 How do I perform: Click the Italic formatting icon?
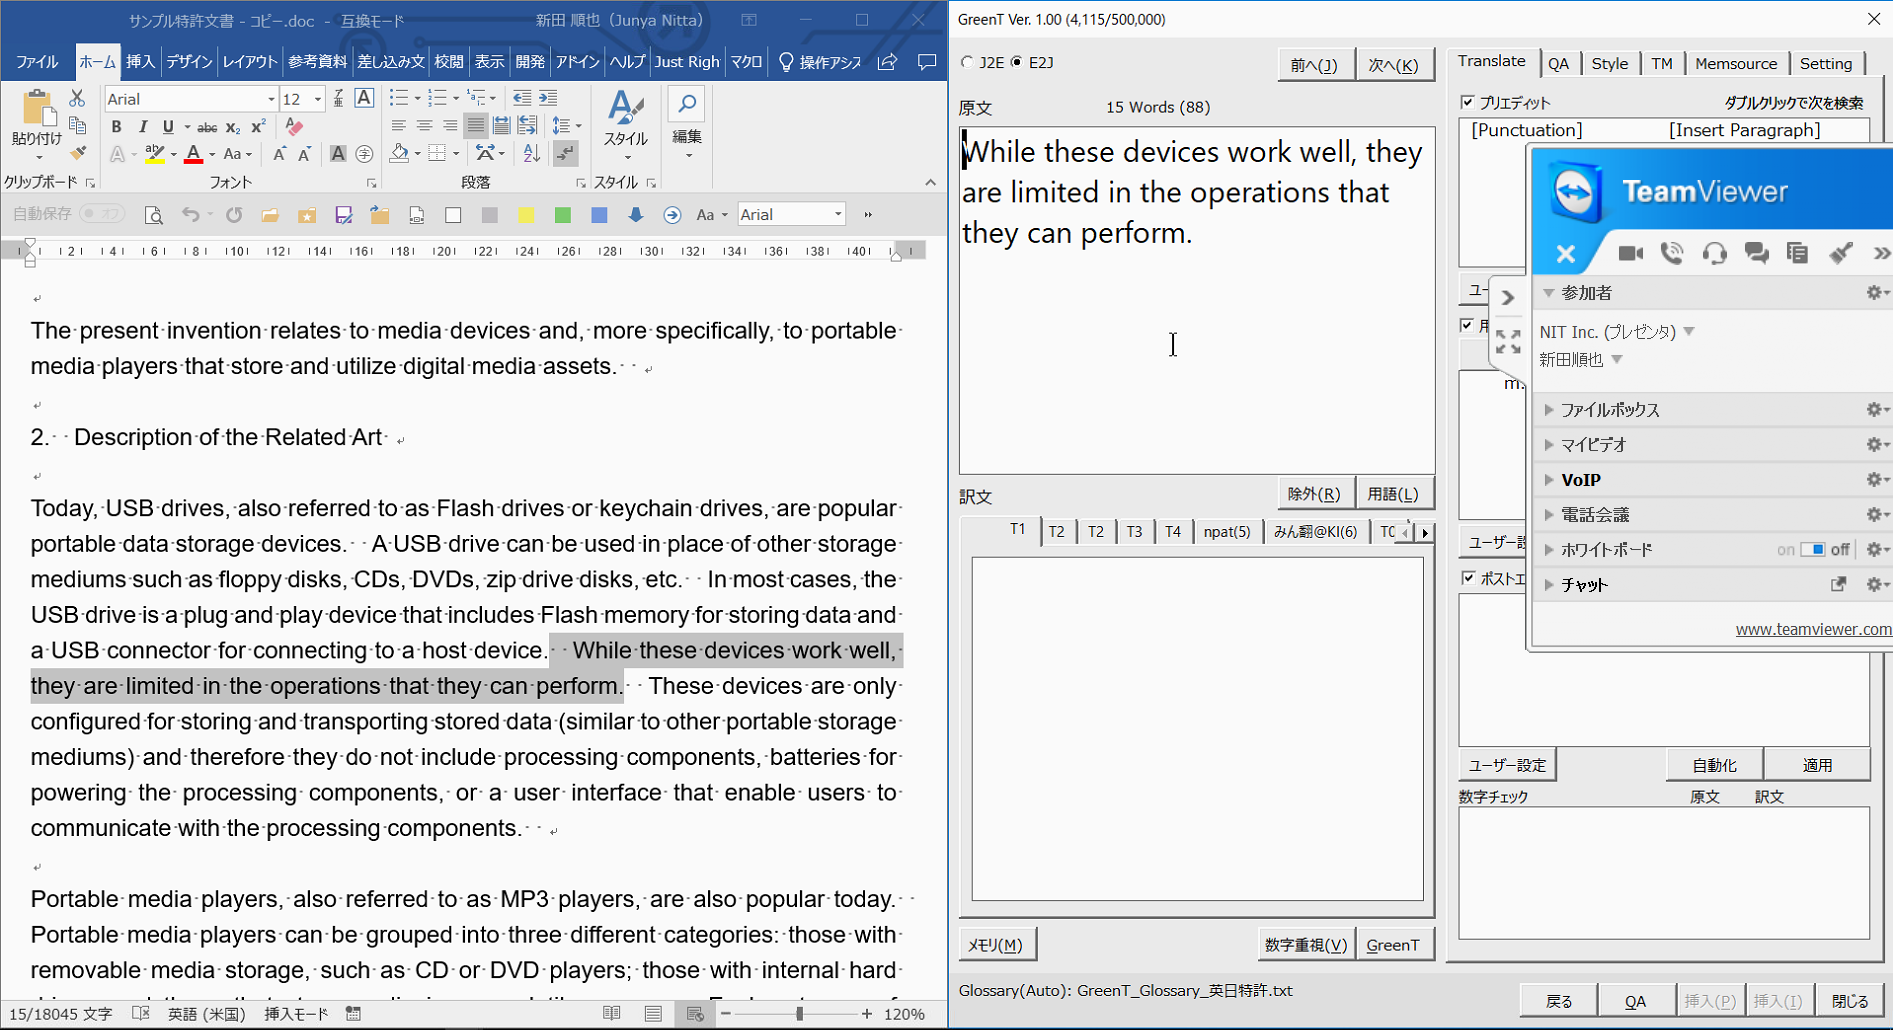(142, 127)
